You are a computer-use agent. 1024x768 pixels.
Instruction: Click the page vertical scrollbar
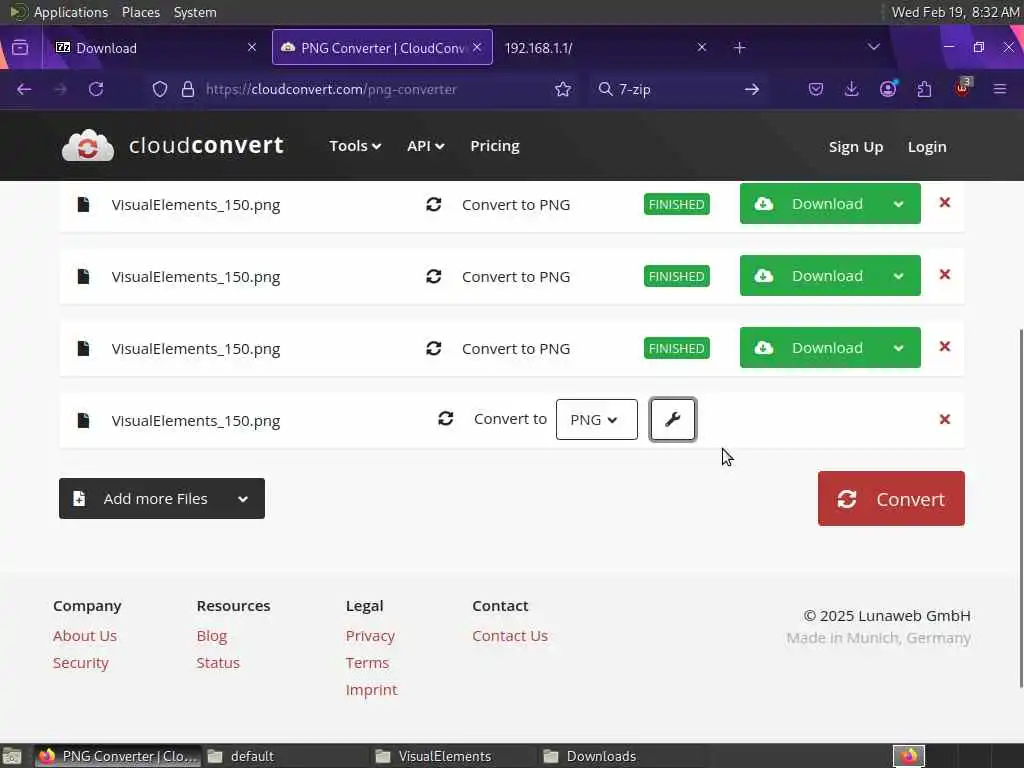pyautogui.click(x=1020, y=508)
